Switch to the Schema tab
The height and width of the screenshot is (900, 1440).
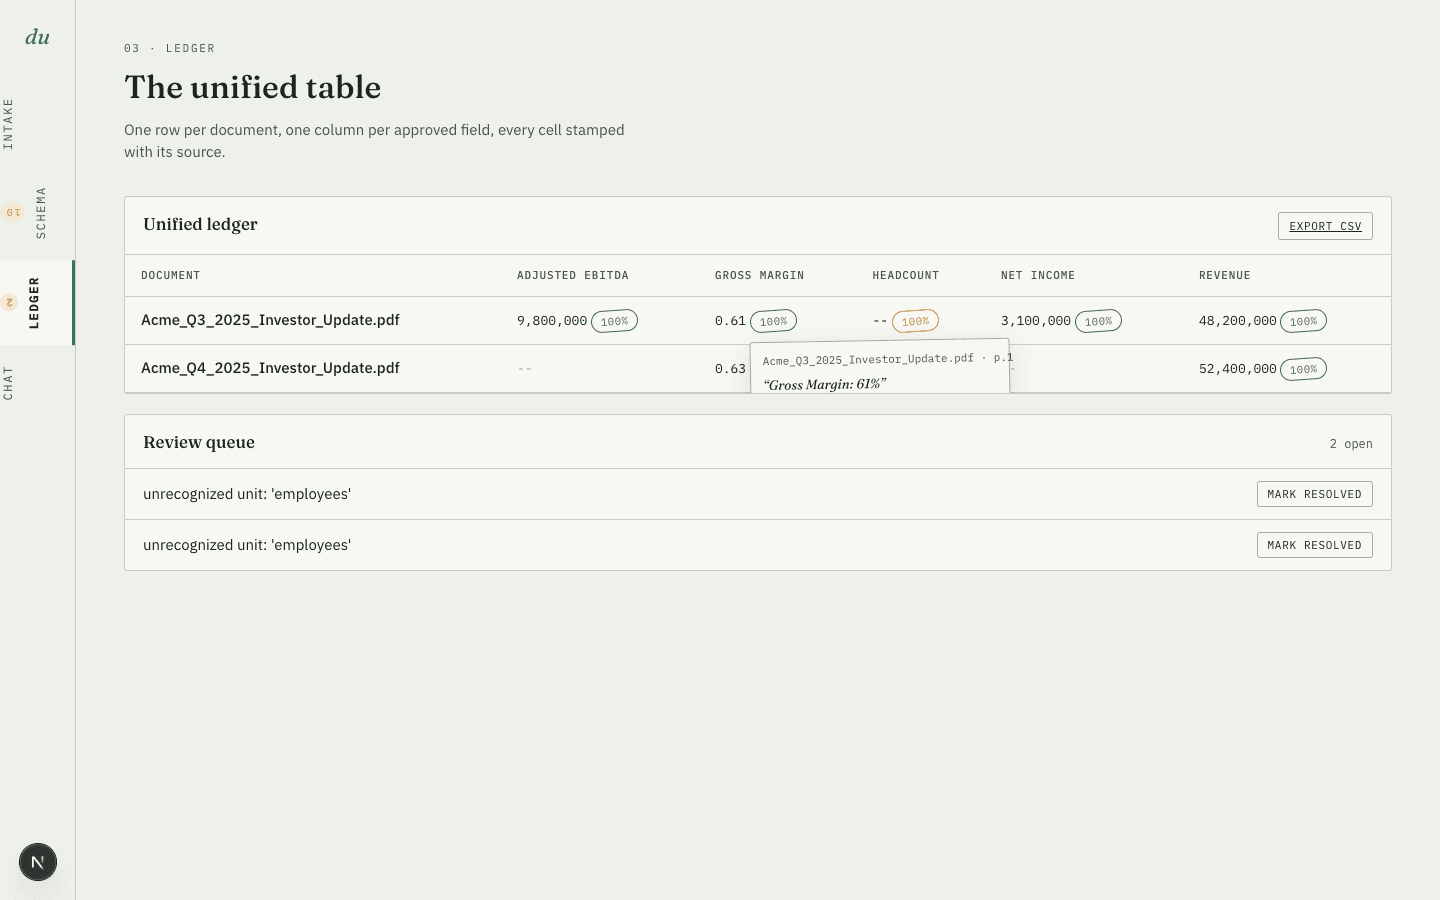[41, 212]
